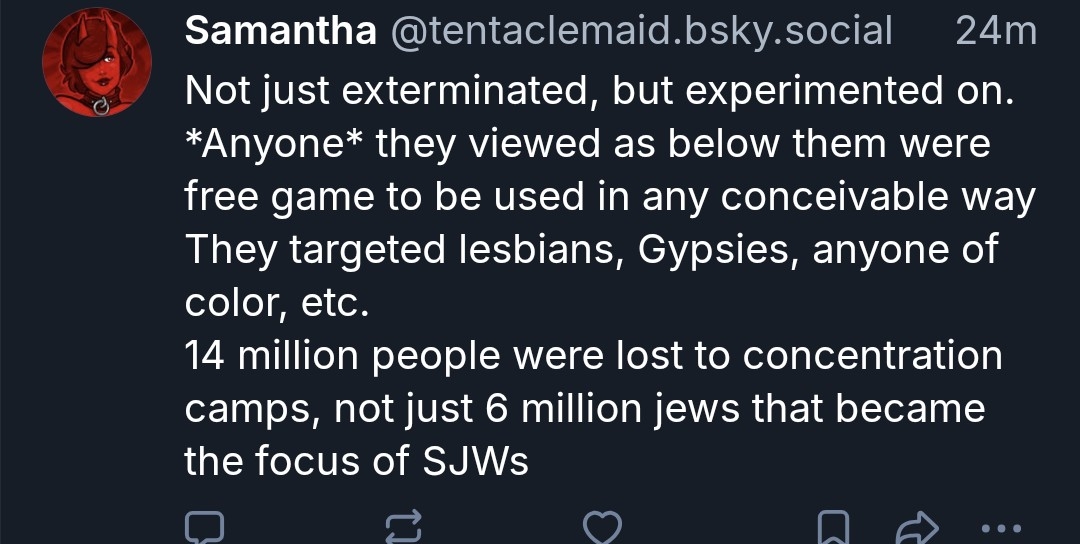Open the @tentaclemaid.bsky.social handle link
The width and height of the screenshot is (1080, 544).
point(639,33)
